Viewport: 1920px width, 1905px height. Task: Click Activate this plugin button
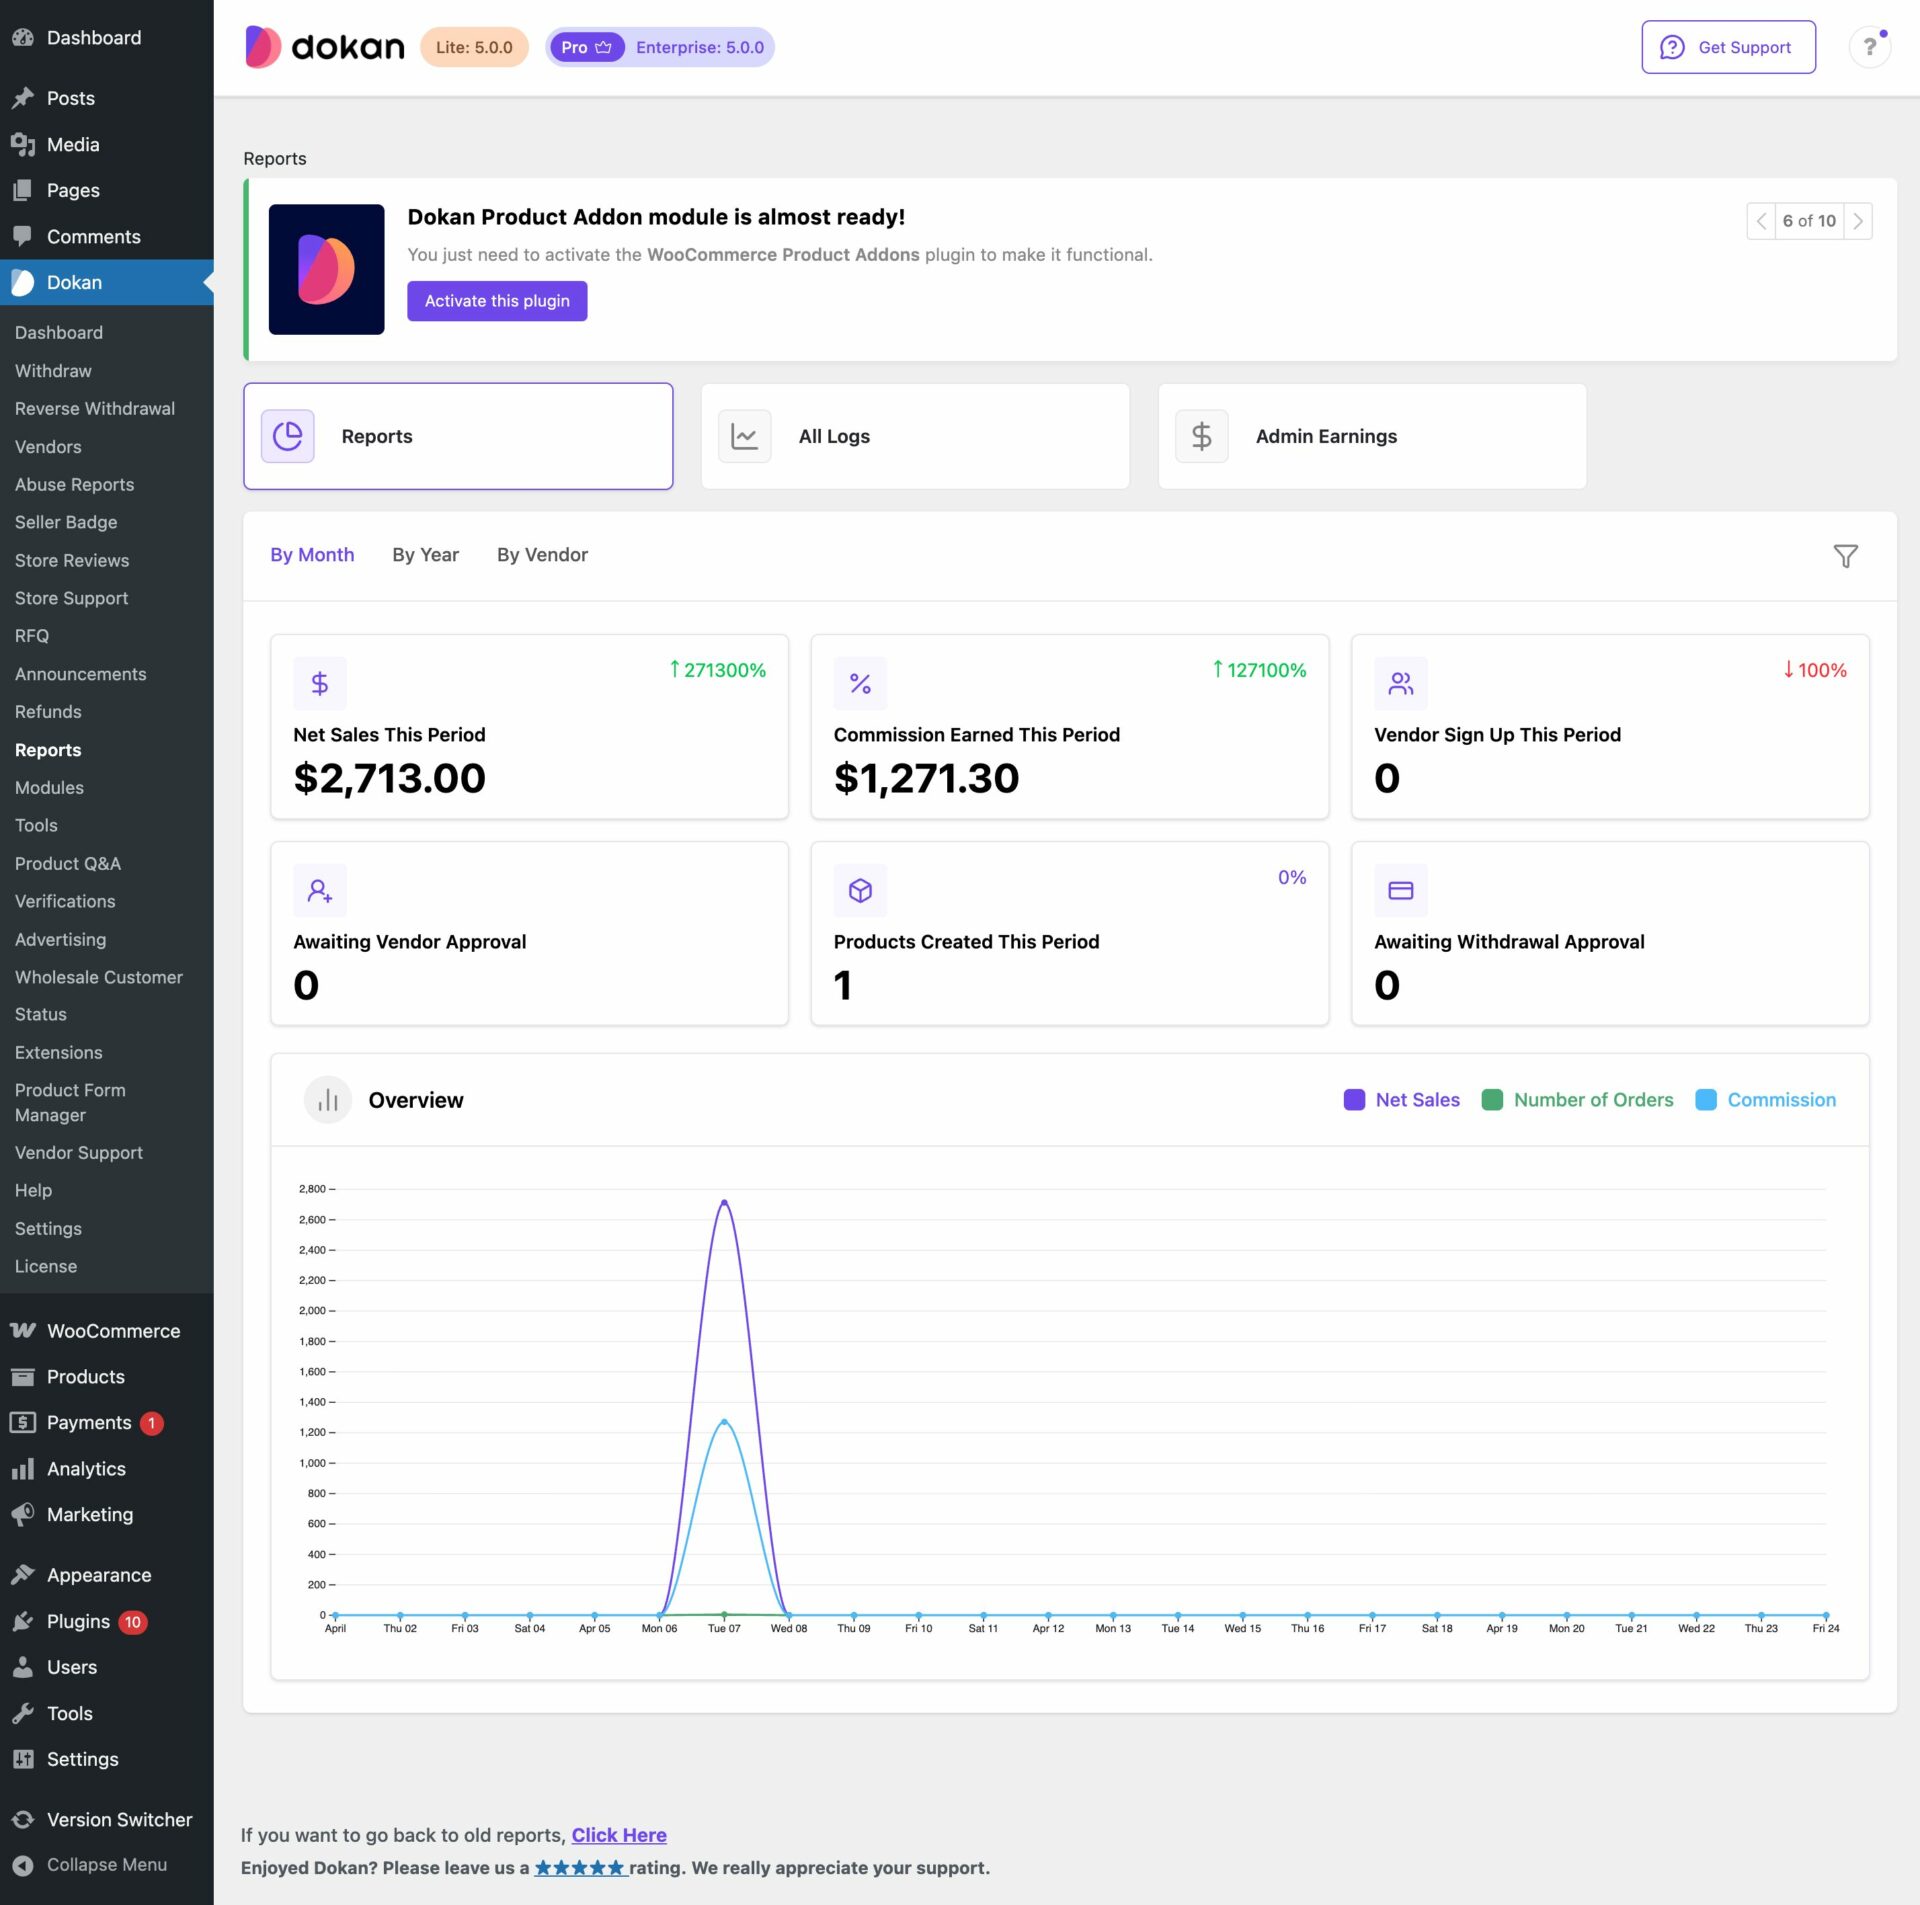click(x=497, y=301)
